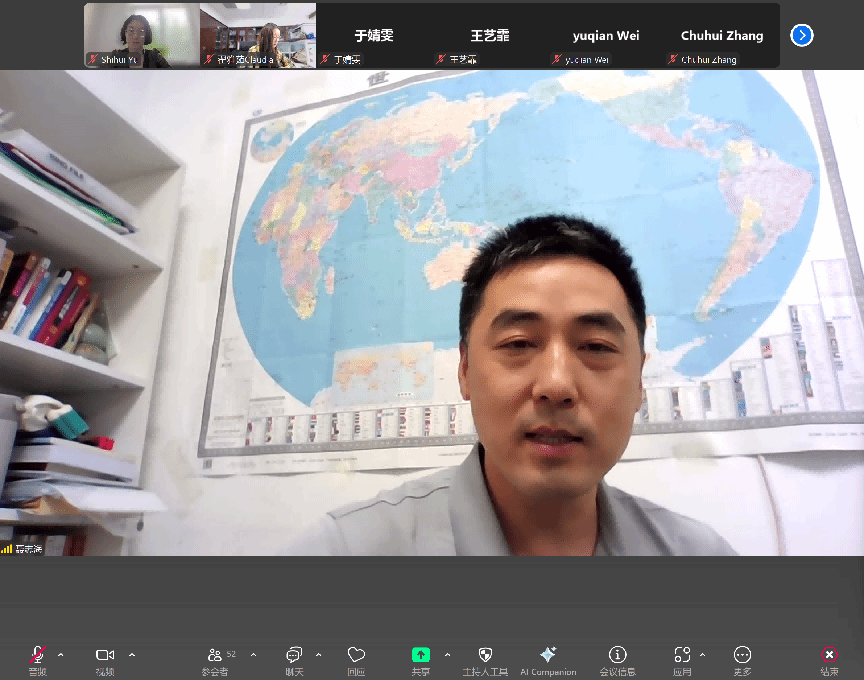864x680 pixels.
Task: Toggle the video camera on or off
Action: [105, 655]
